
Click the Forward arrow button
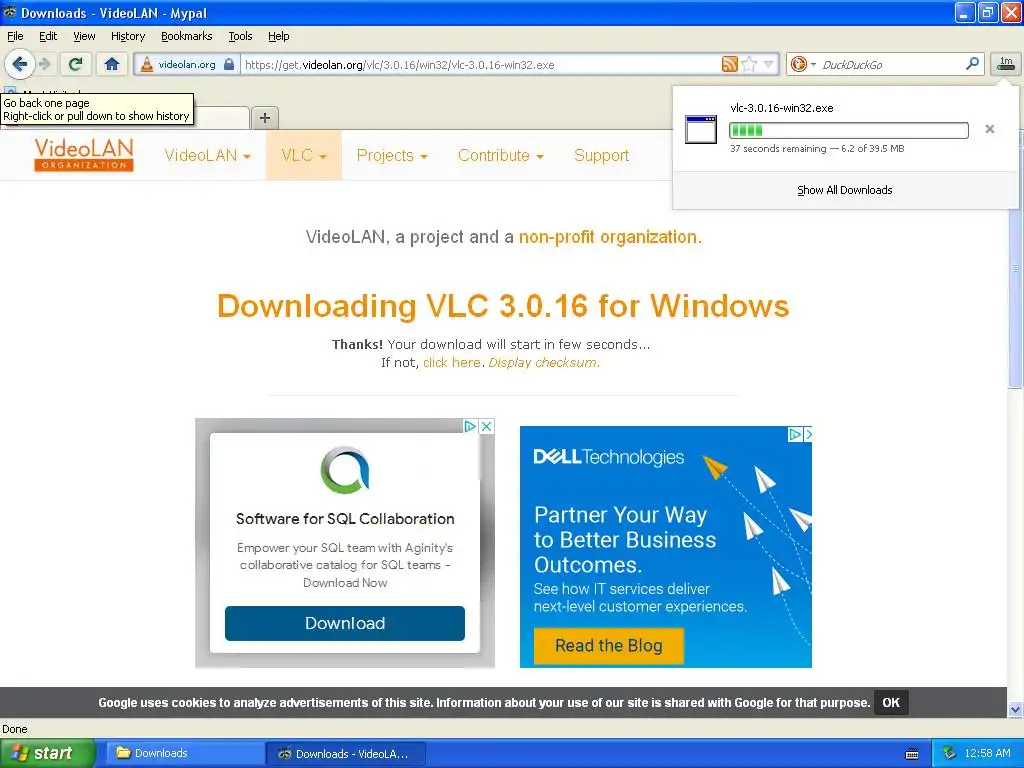coord(44,64)
